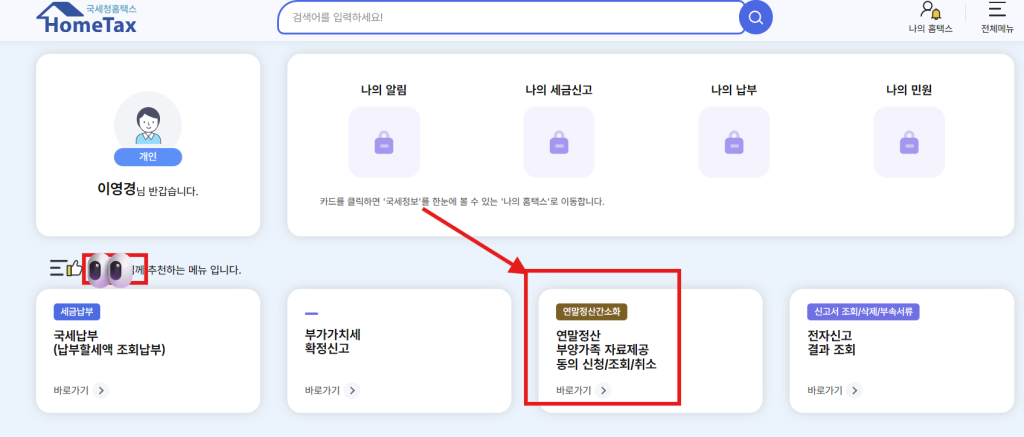Viewport: 1024px width, 437px height.
Task: Click the lock icon under 나의 민원
Action: click(x=909, y=143)
